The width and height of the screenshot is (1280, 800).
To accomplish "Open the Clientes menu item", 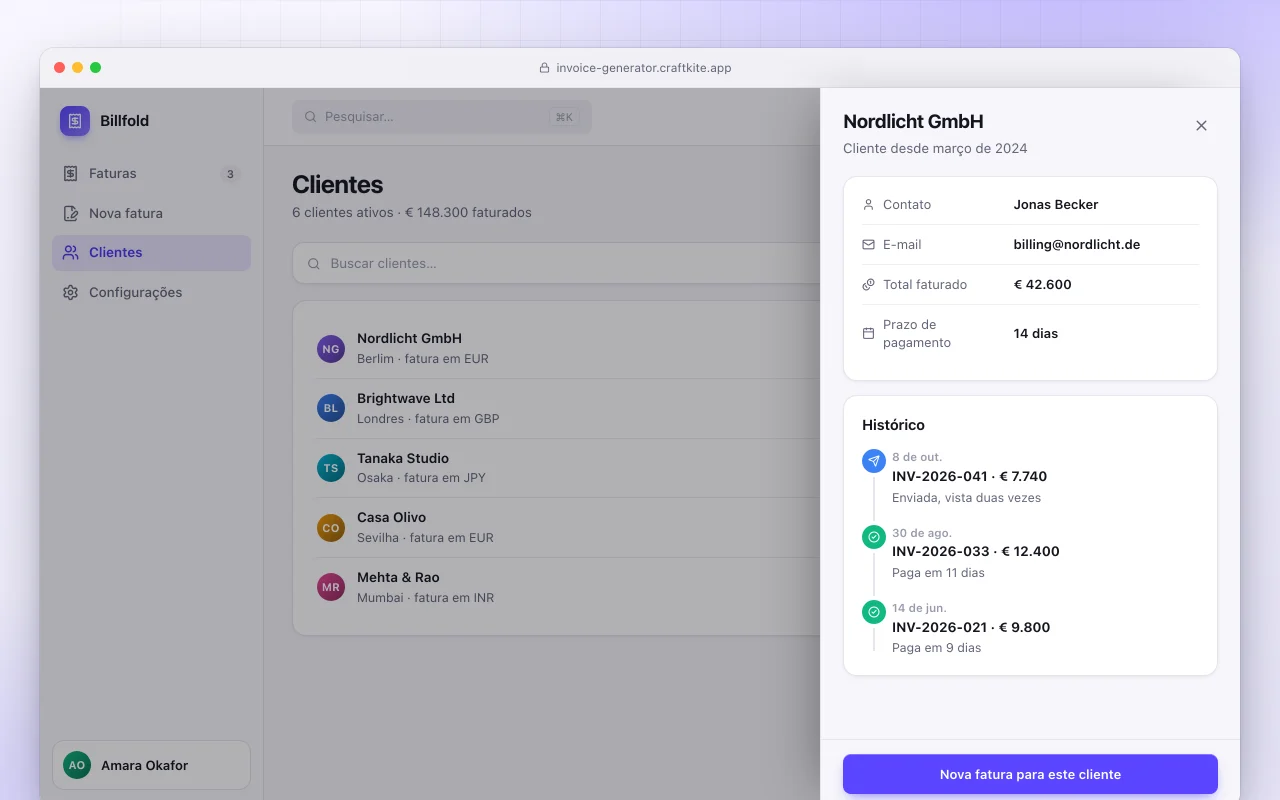I will click(x=151, y=253).
